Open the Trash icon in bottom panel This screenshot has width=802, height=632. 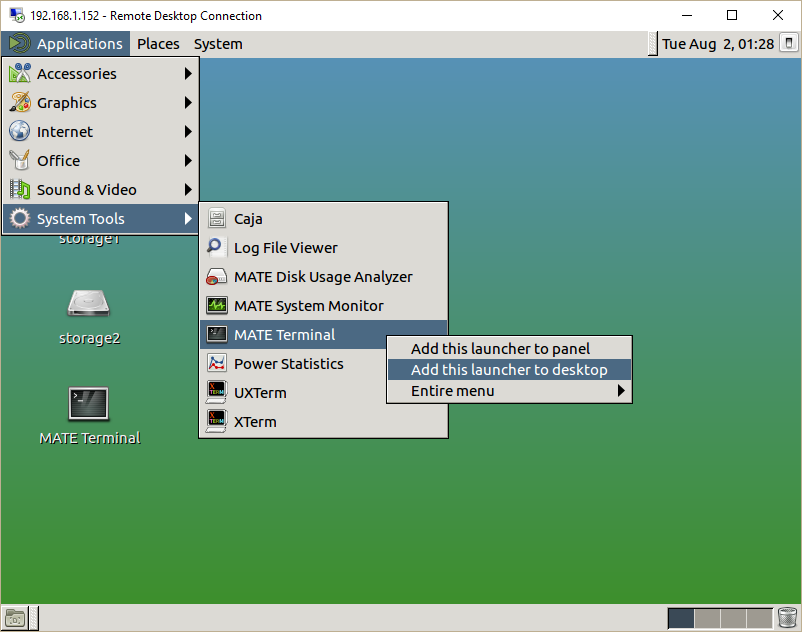point(787,618)
